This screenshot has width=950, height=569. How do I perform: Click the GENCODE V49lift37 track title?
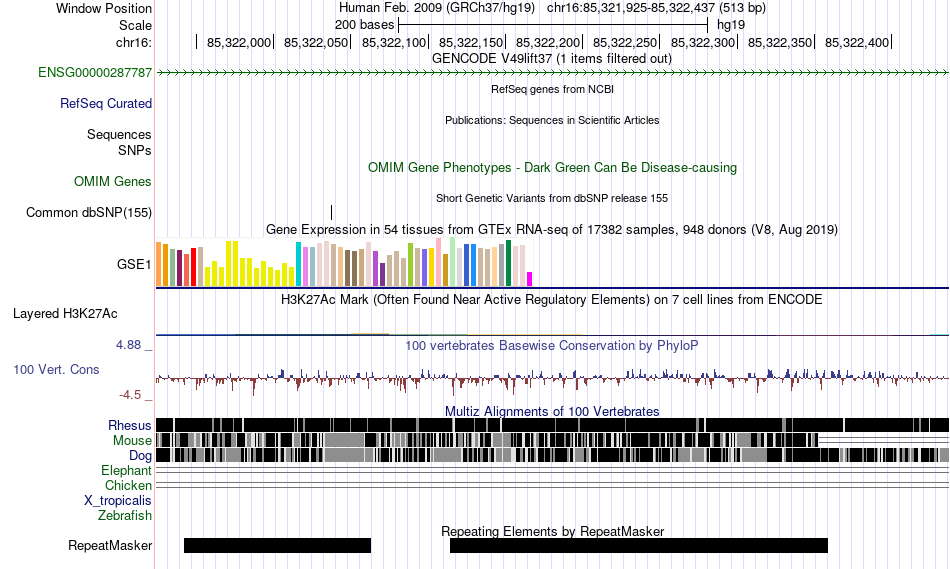point(552,59)
